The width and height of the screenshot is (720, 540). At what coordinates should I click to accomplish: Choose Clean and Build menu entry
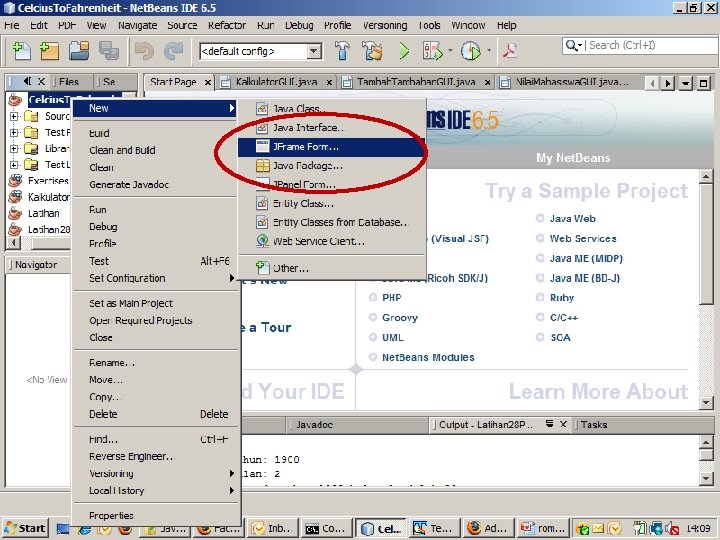point(156,150)
